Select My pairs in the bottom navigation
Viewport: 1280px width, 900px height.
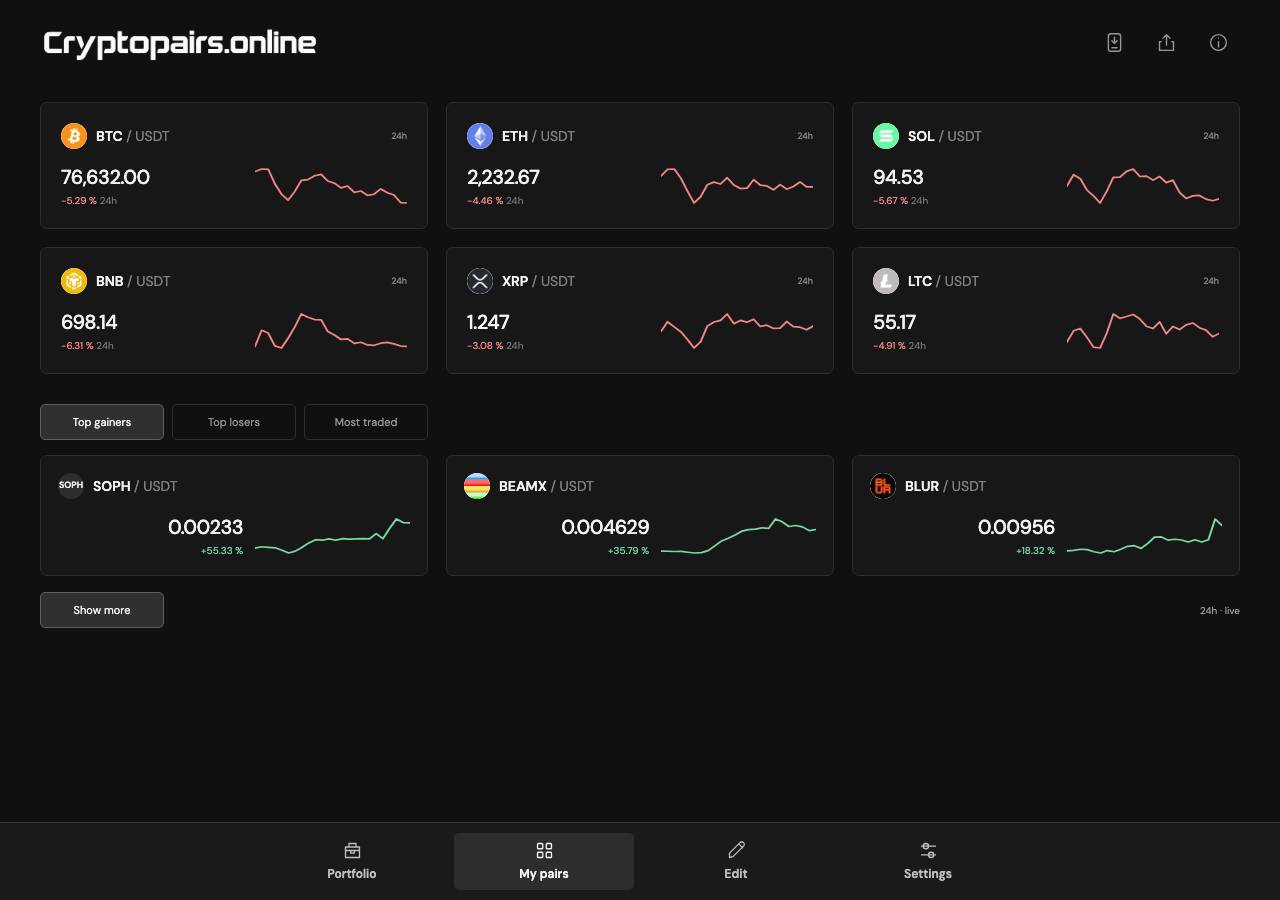(x=544, y=861)
